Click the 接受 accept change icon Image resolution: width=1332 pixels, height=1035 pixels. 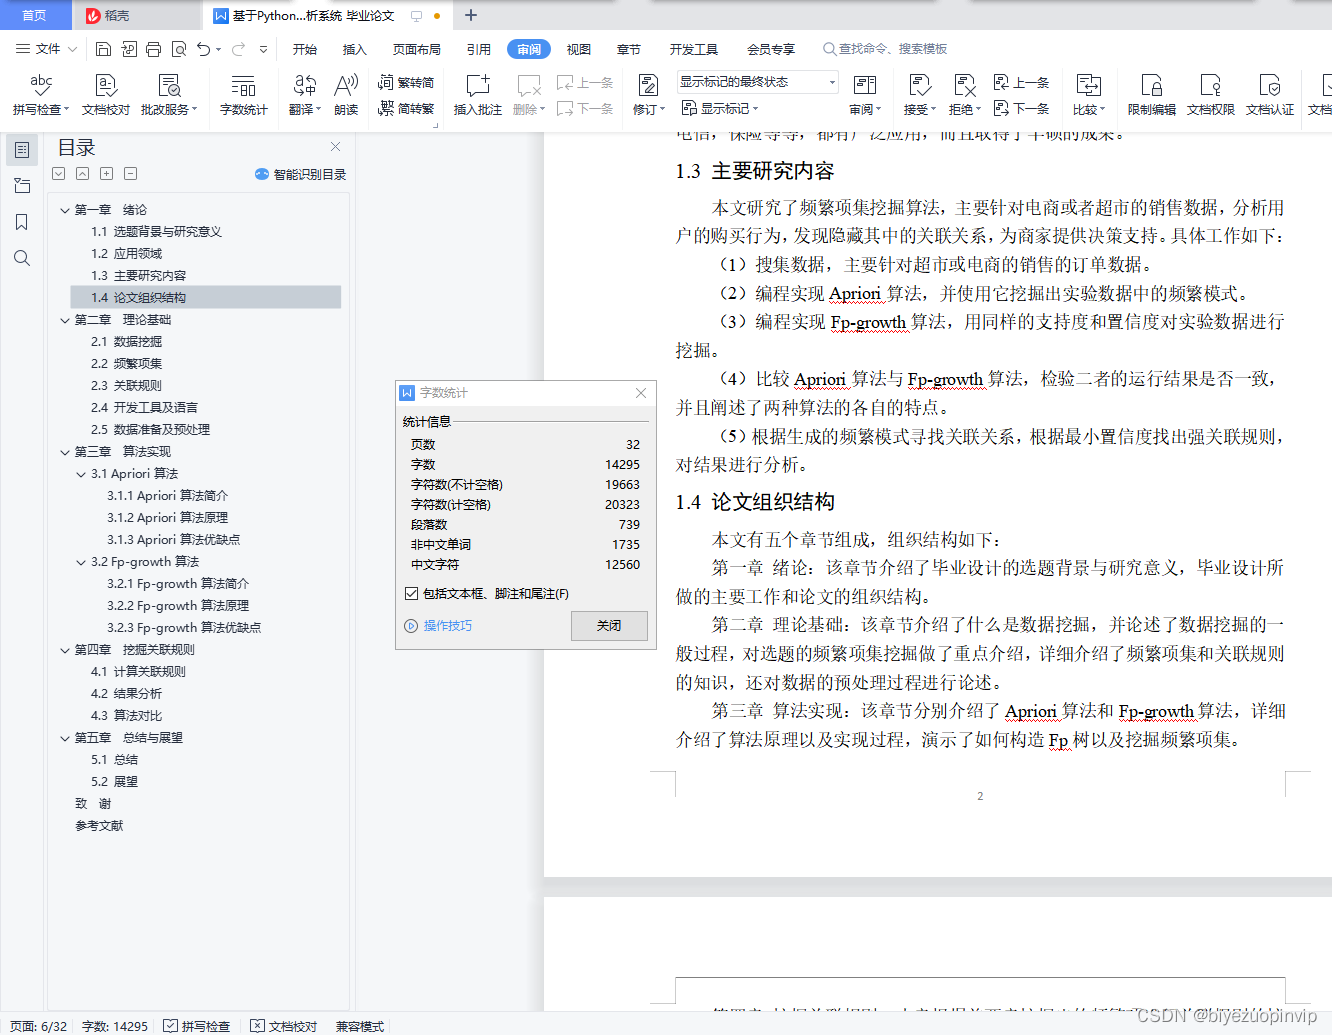[920, 85]
